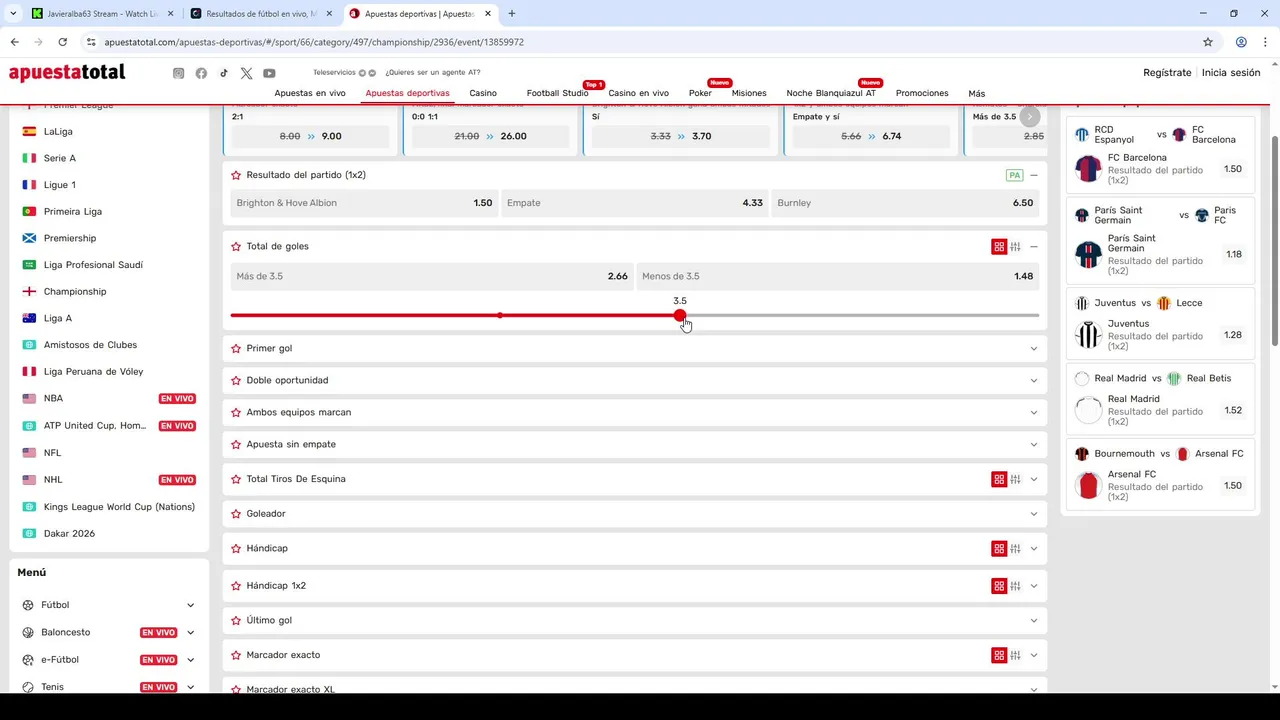1280x720 pixels.
Task: Open the Casino tab
Action: pos(483,93)
